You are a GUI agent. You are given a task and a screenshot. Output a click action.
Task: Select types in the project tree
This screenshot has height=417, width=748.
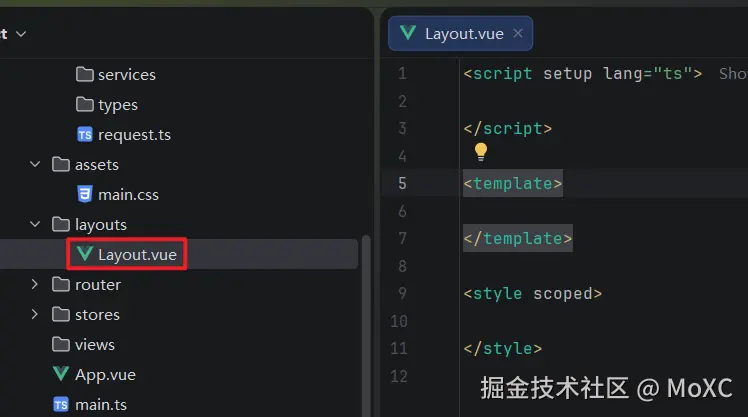point(118,105)
